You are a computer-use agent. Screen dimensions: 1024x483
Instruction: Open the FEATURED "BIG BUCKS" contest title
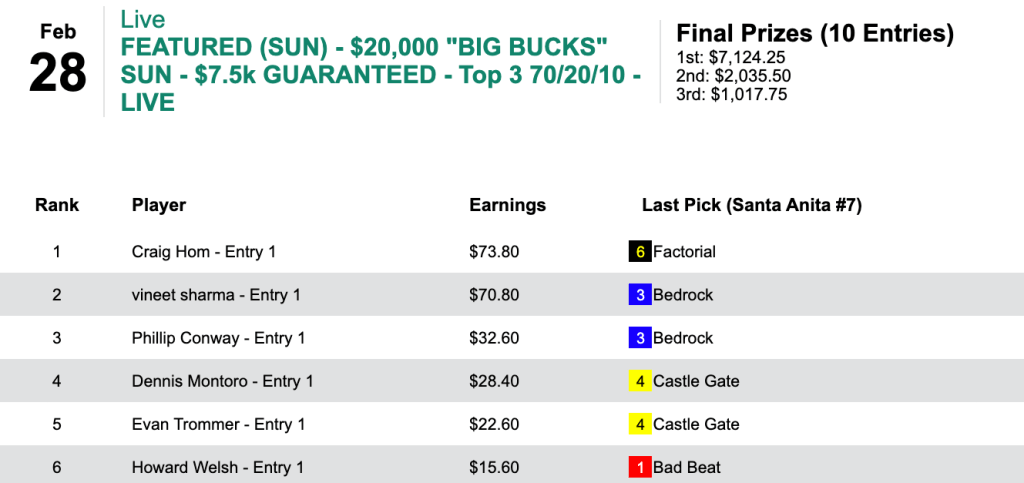coord(367,75)
